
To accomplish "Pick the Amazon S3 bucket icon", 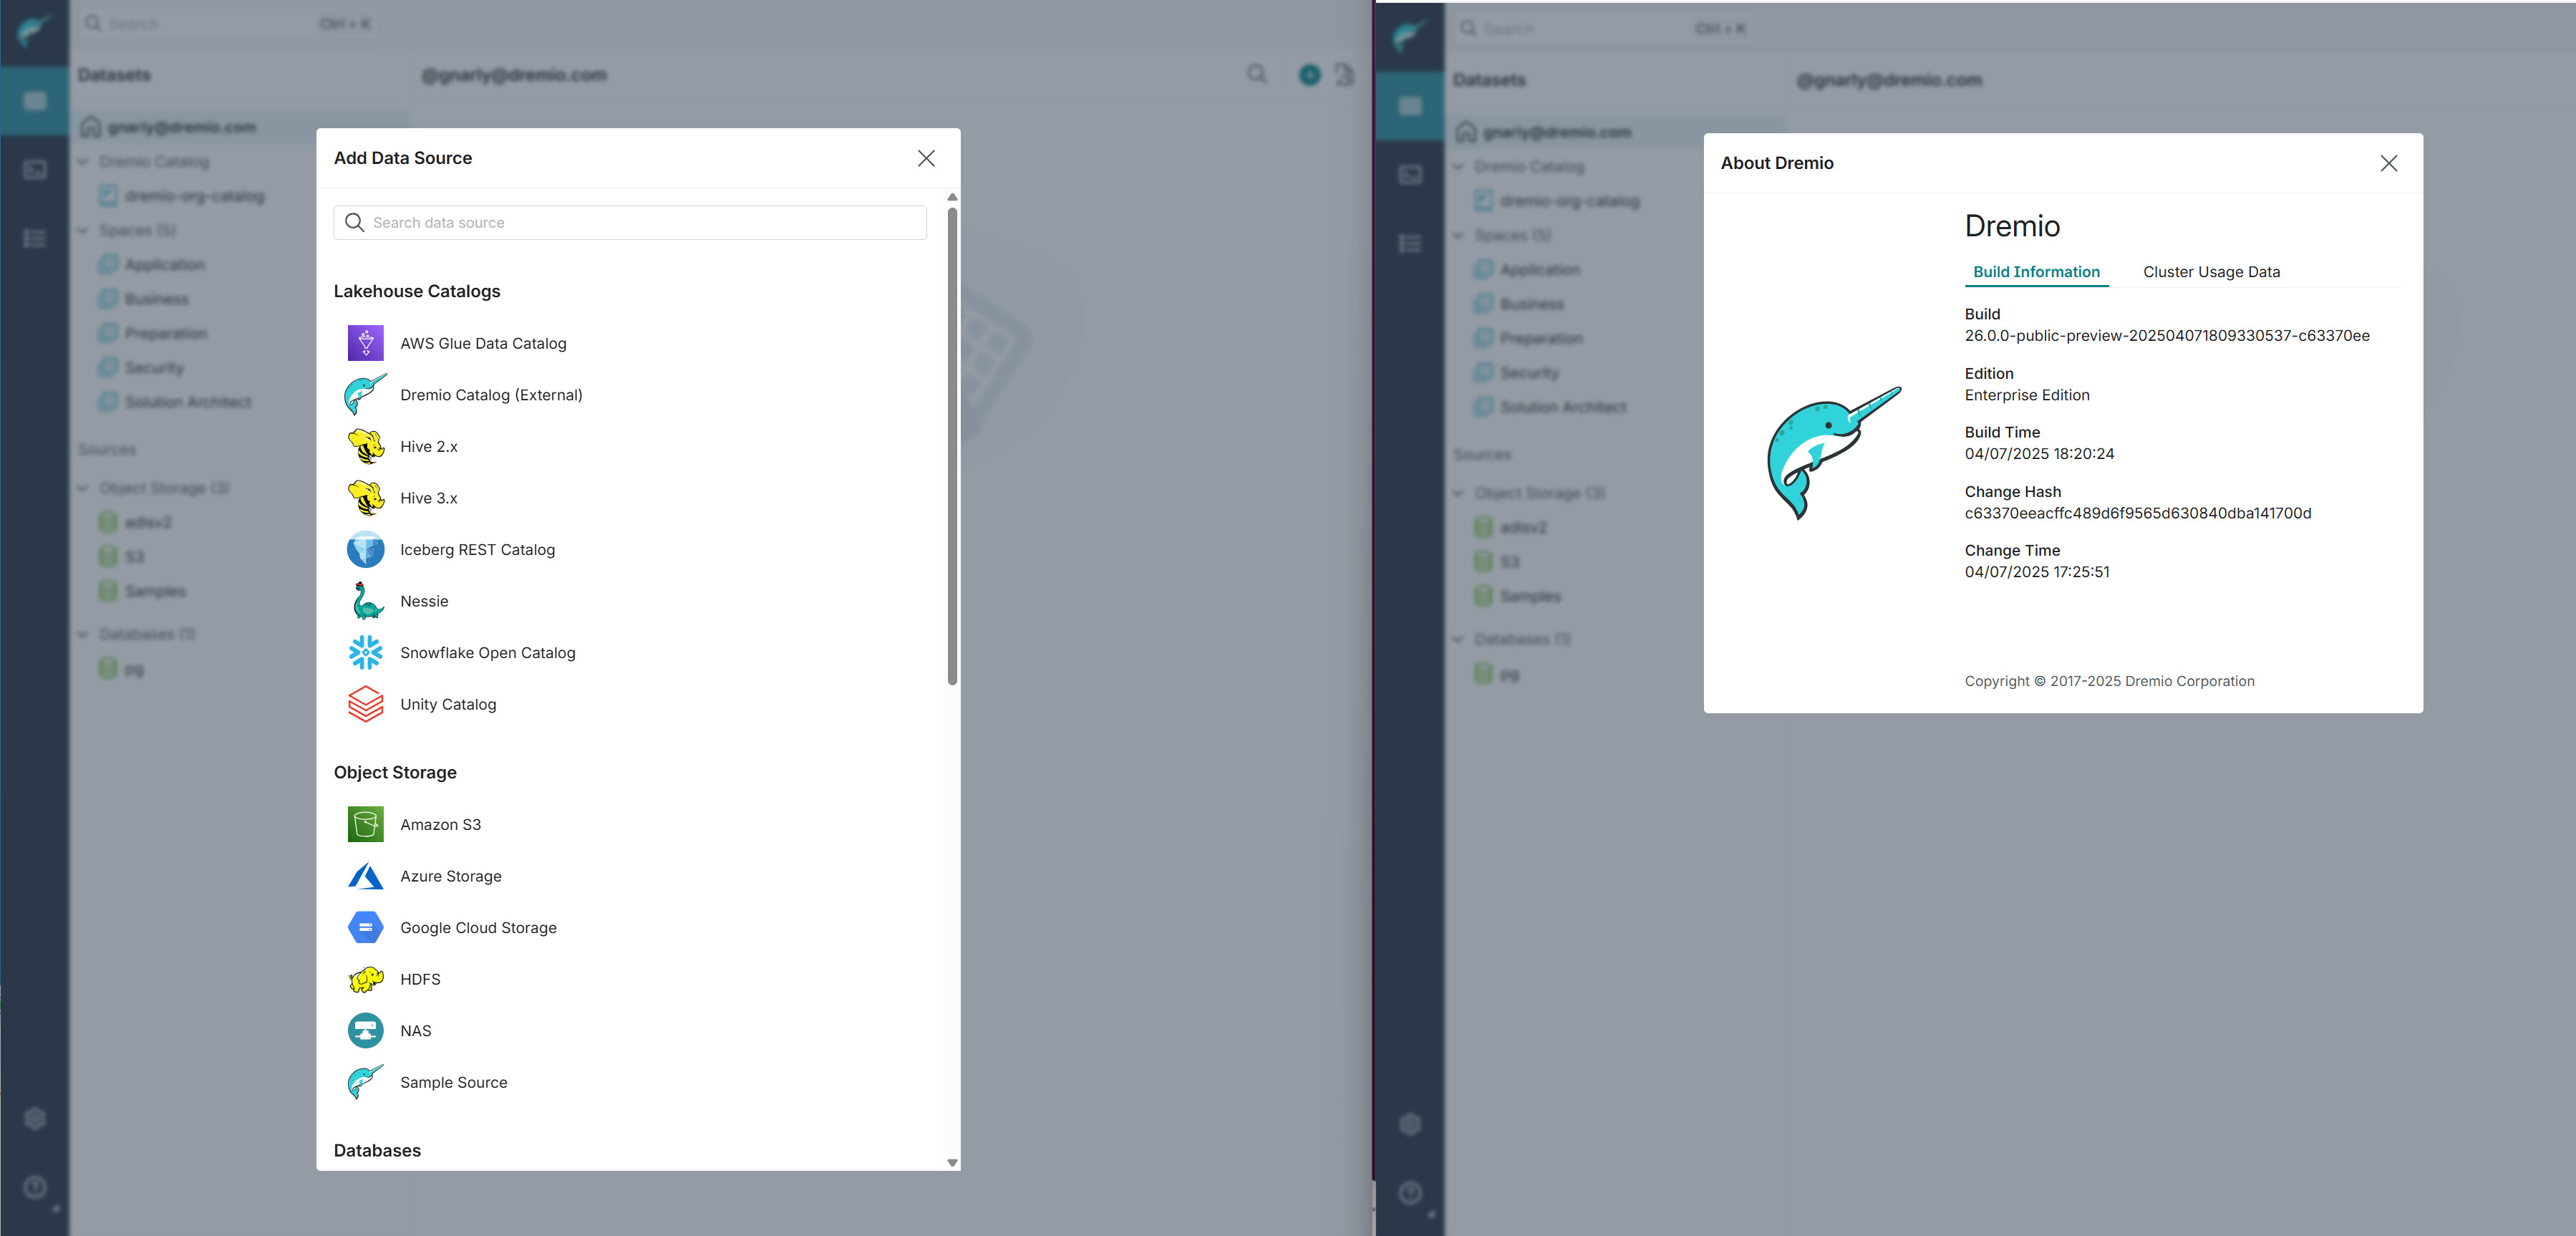I will [365, 824].
